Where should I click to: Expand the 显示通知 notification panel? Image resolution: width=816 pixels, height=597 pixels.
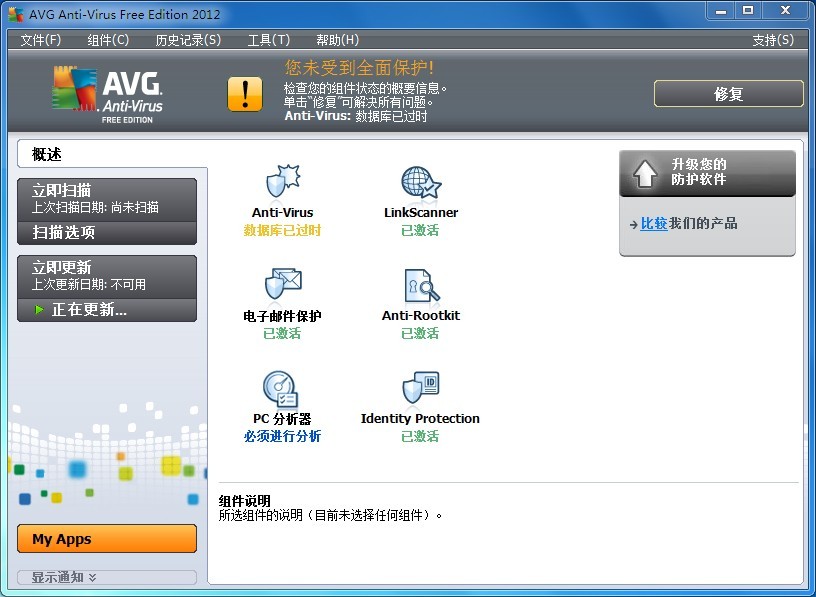point(64,577)
